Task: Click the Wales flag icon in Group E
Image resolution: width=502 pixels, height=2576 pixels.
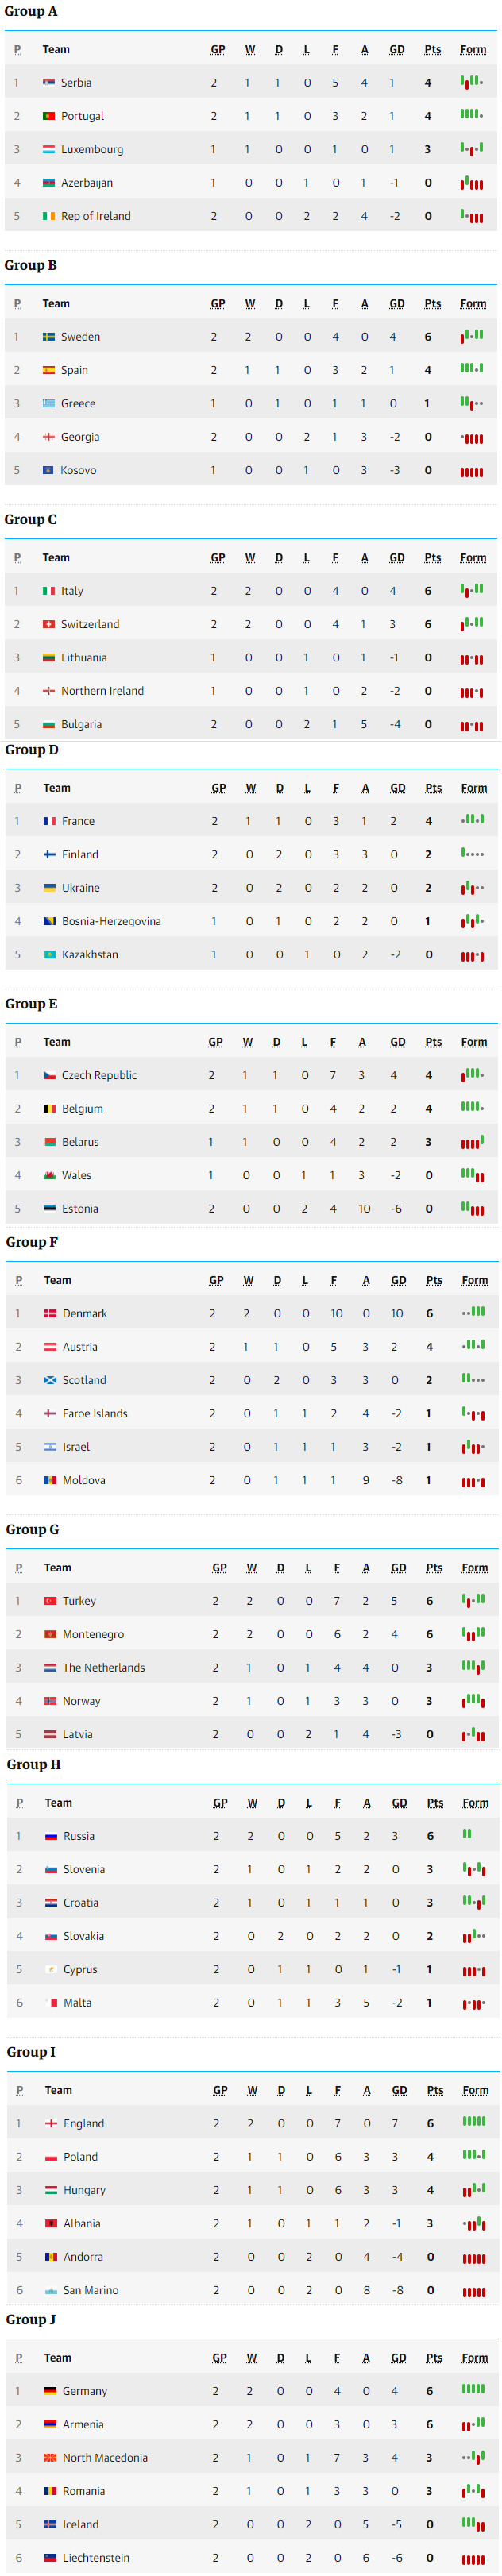Action: 50,1175
